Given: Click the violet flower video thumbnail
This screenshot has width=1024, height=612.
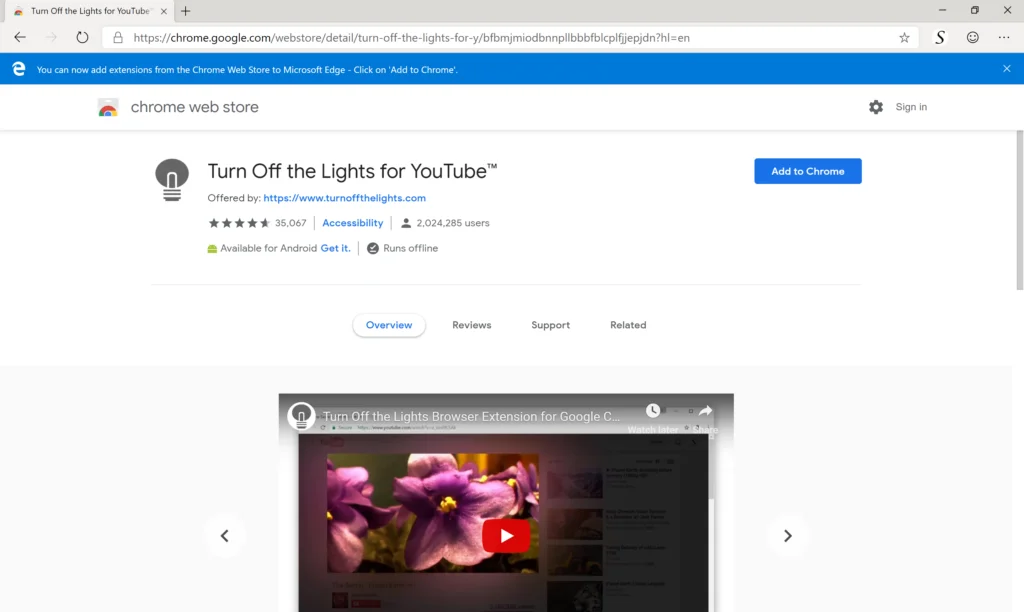Looking at the screenshot, I should point(433,513).
